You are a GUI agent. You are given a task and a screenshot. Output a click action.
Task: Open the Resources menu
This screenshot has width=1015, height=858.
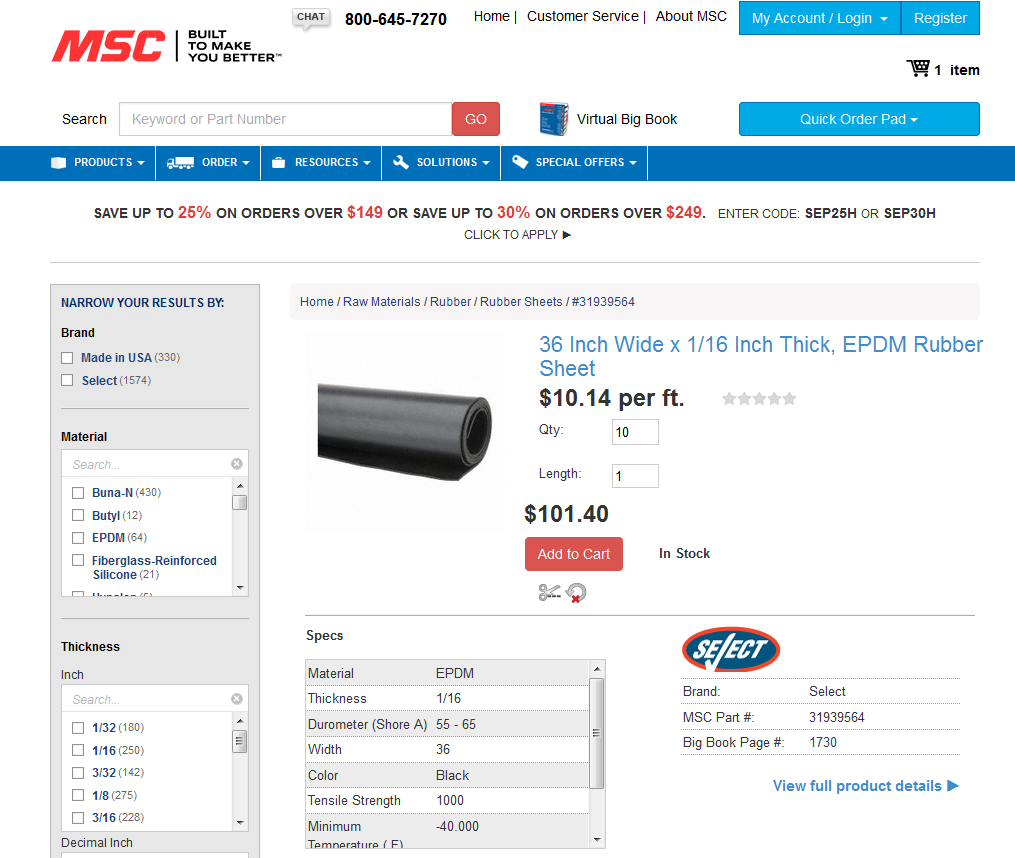click(x=321, y=163)
